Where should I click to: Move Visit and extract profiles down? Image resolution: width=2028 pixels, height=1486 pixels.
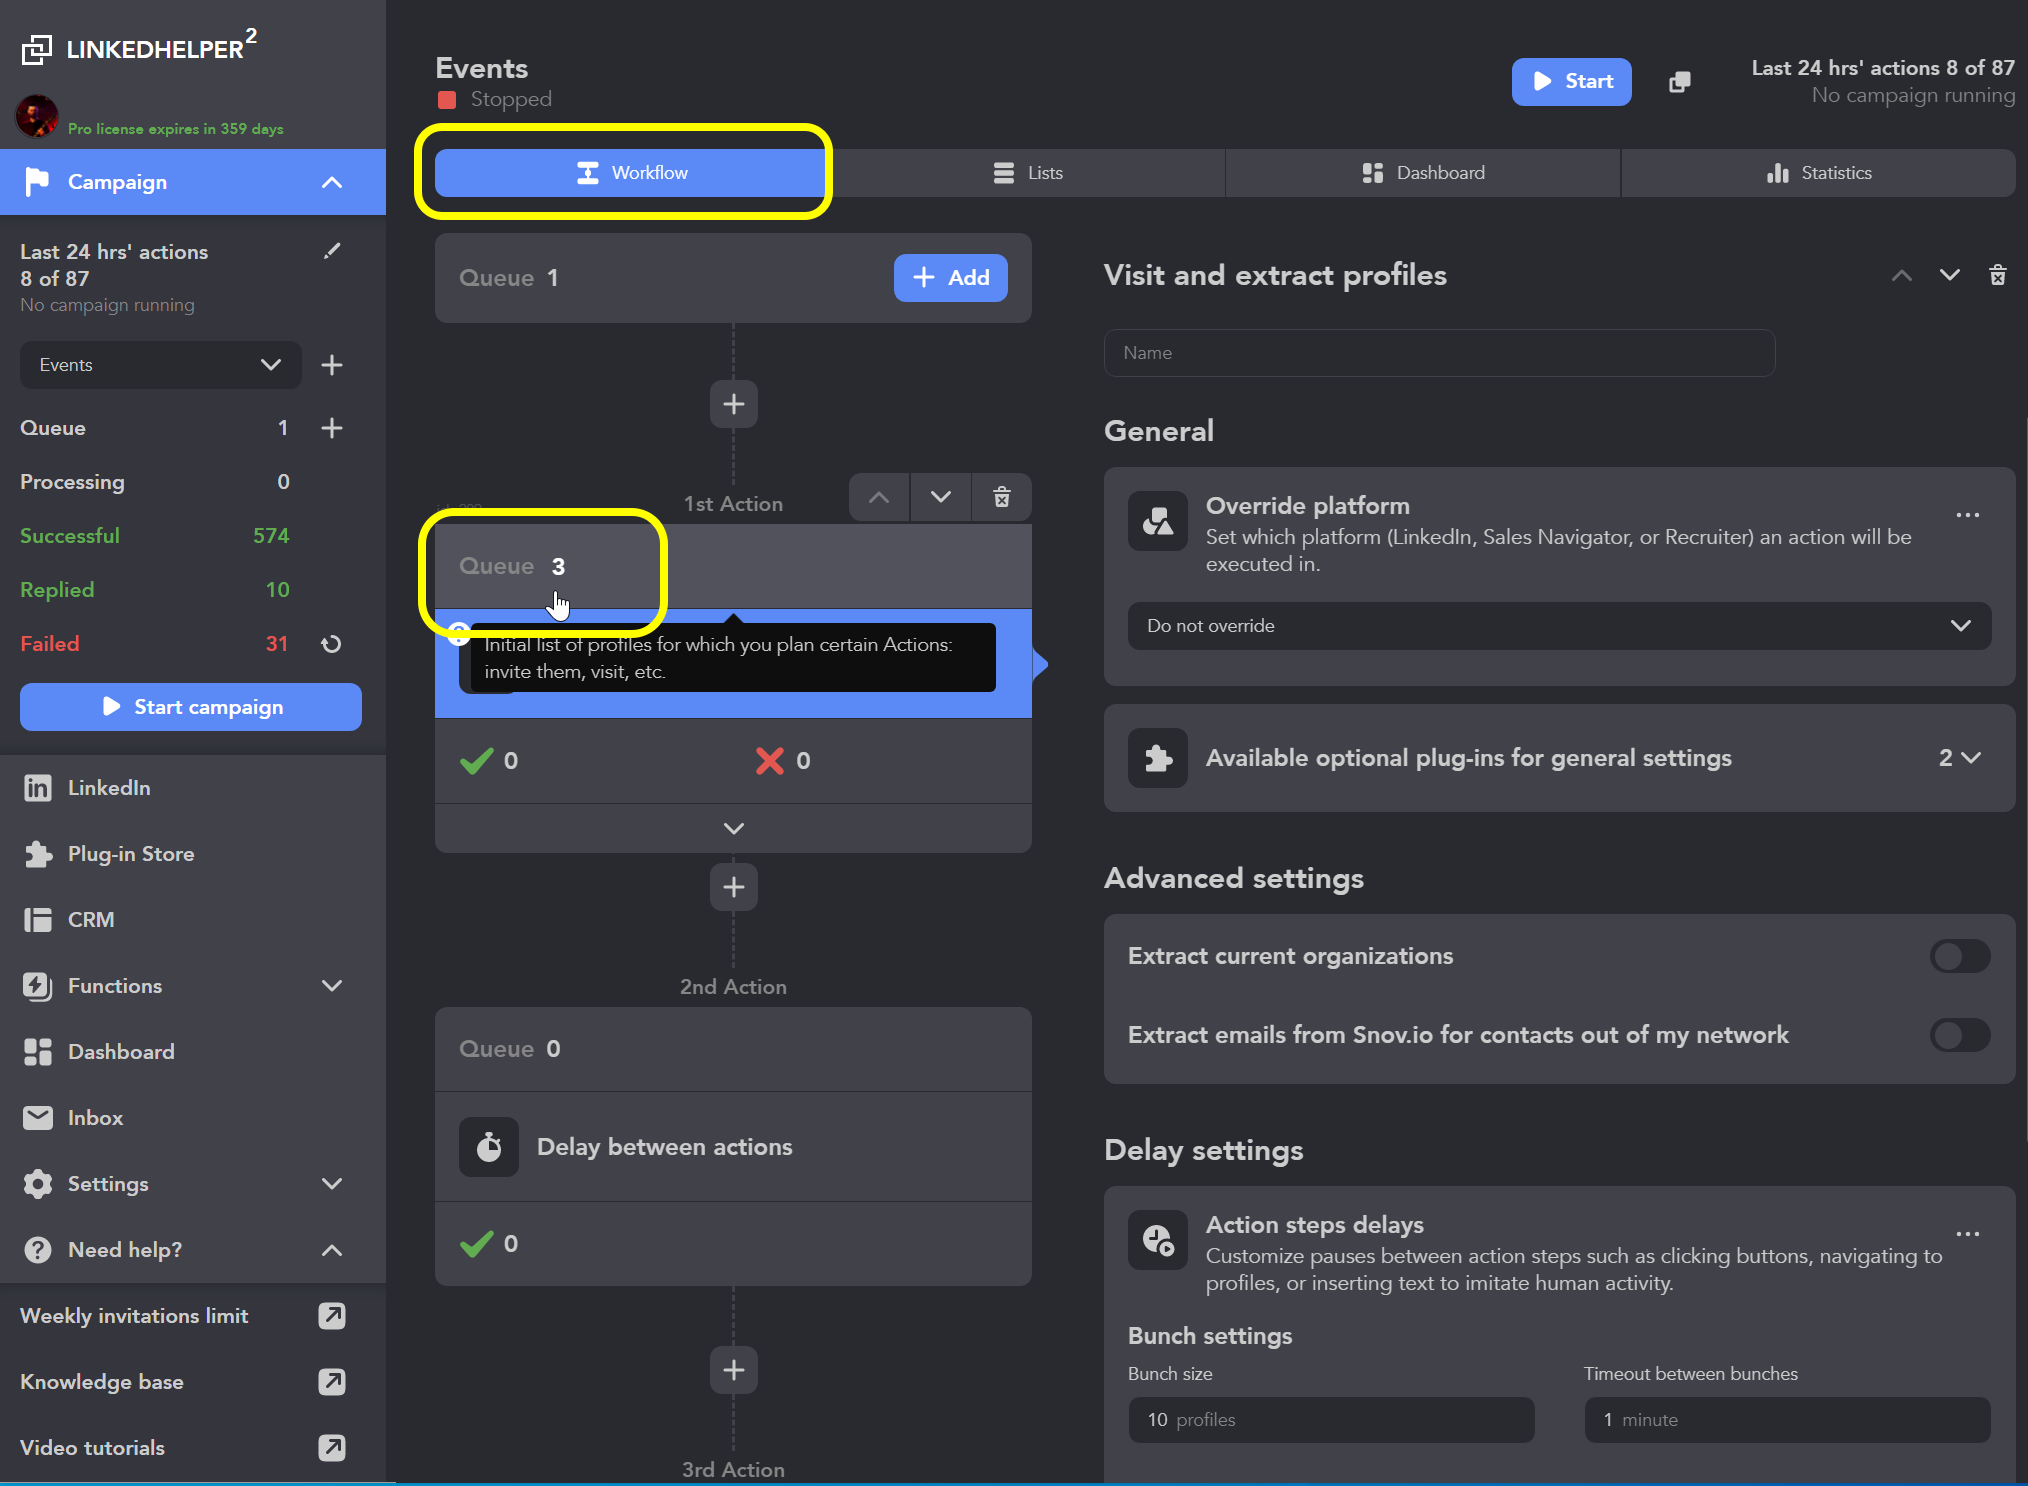coord(1950,275)
